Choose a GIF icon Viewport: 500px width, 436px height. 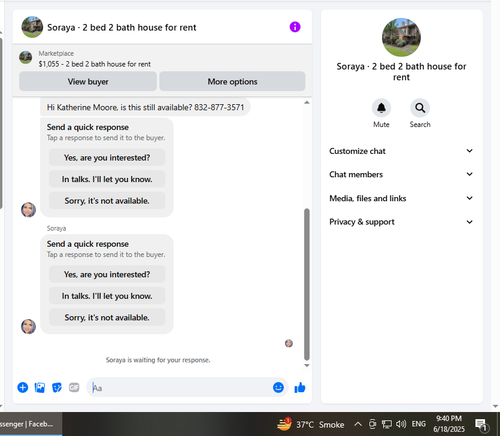pyautogui.click(x=74, y=387)
